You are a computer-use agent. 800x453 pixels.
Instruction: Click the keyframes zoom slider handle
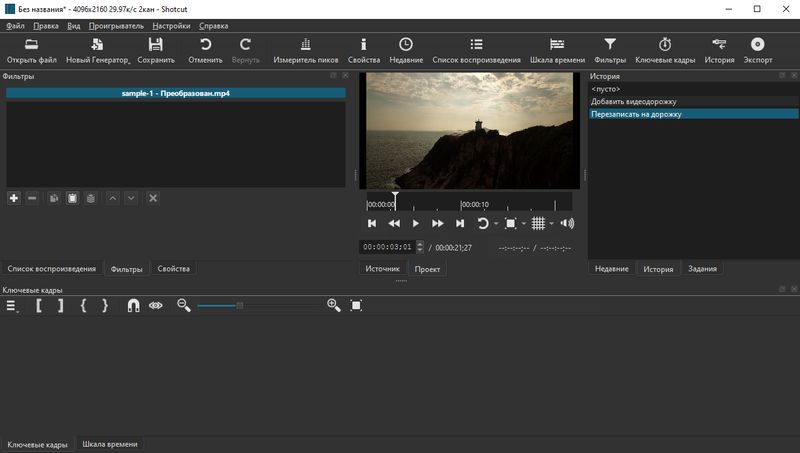coord(239,306)
